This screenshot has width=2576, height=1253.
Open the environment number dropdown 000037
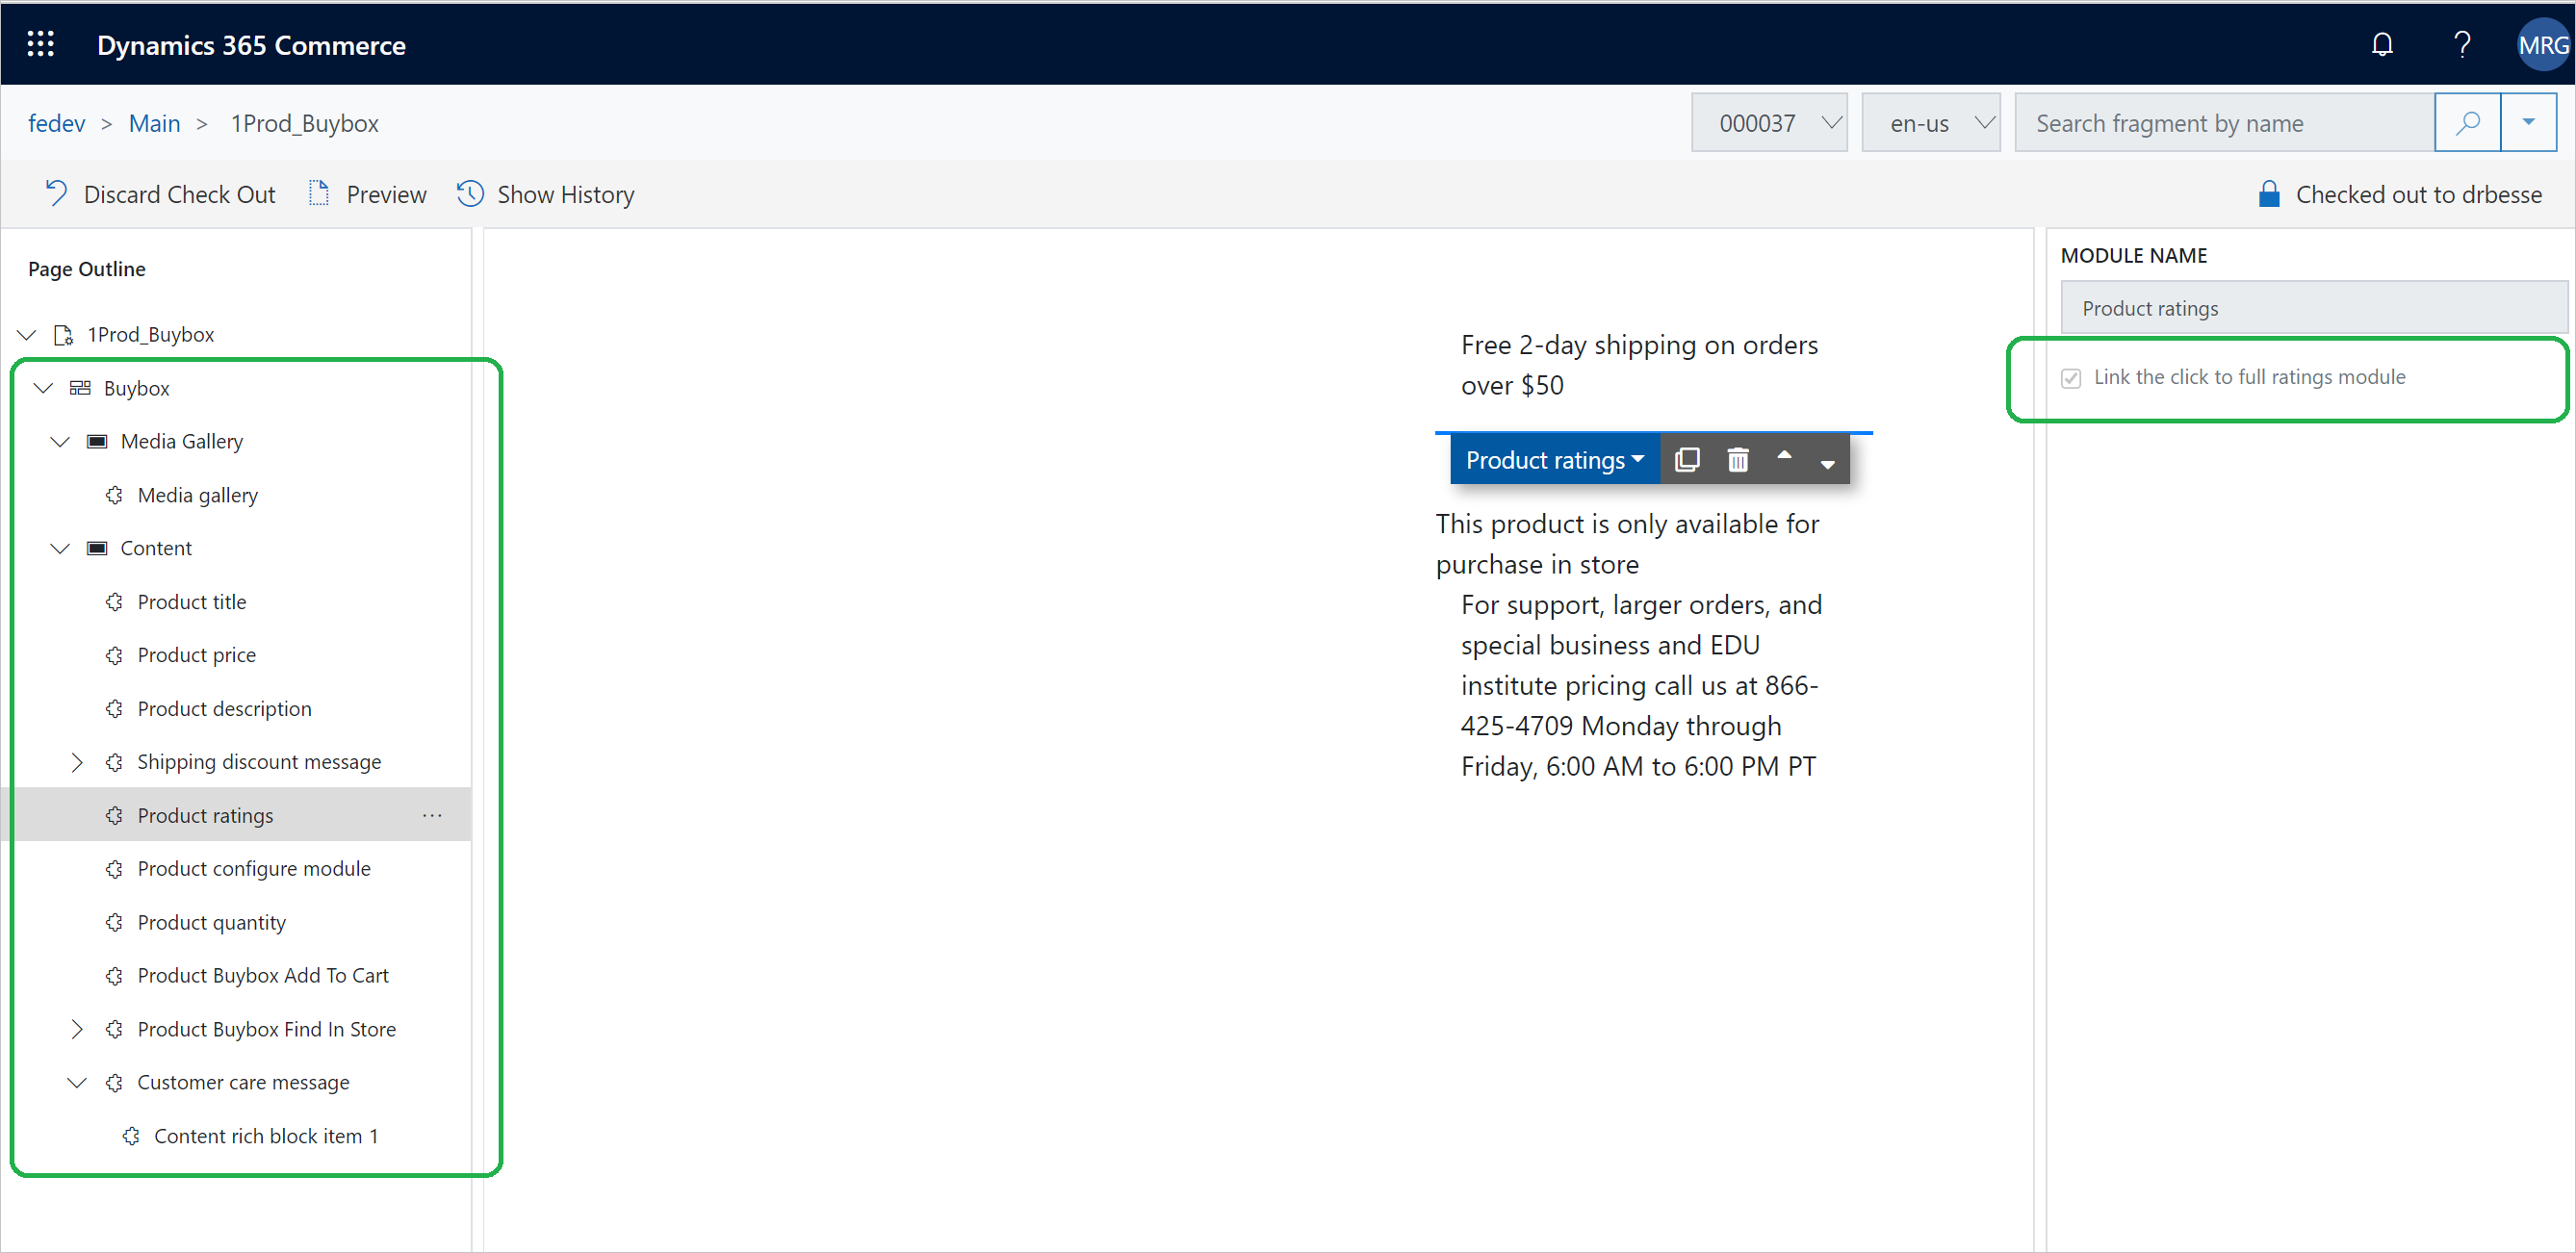point(1771,121)
